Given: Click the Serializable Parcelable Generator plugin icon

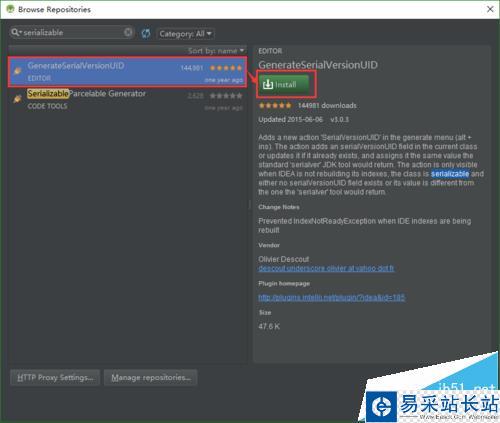Looking at the screenshot, I should [17, 99].
